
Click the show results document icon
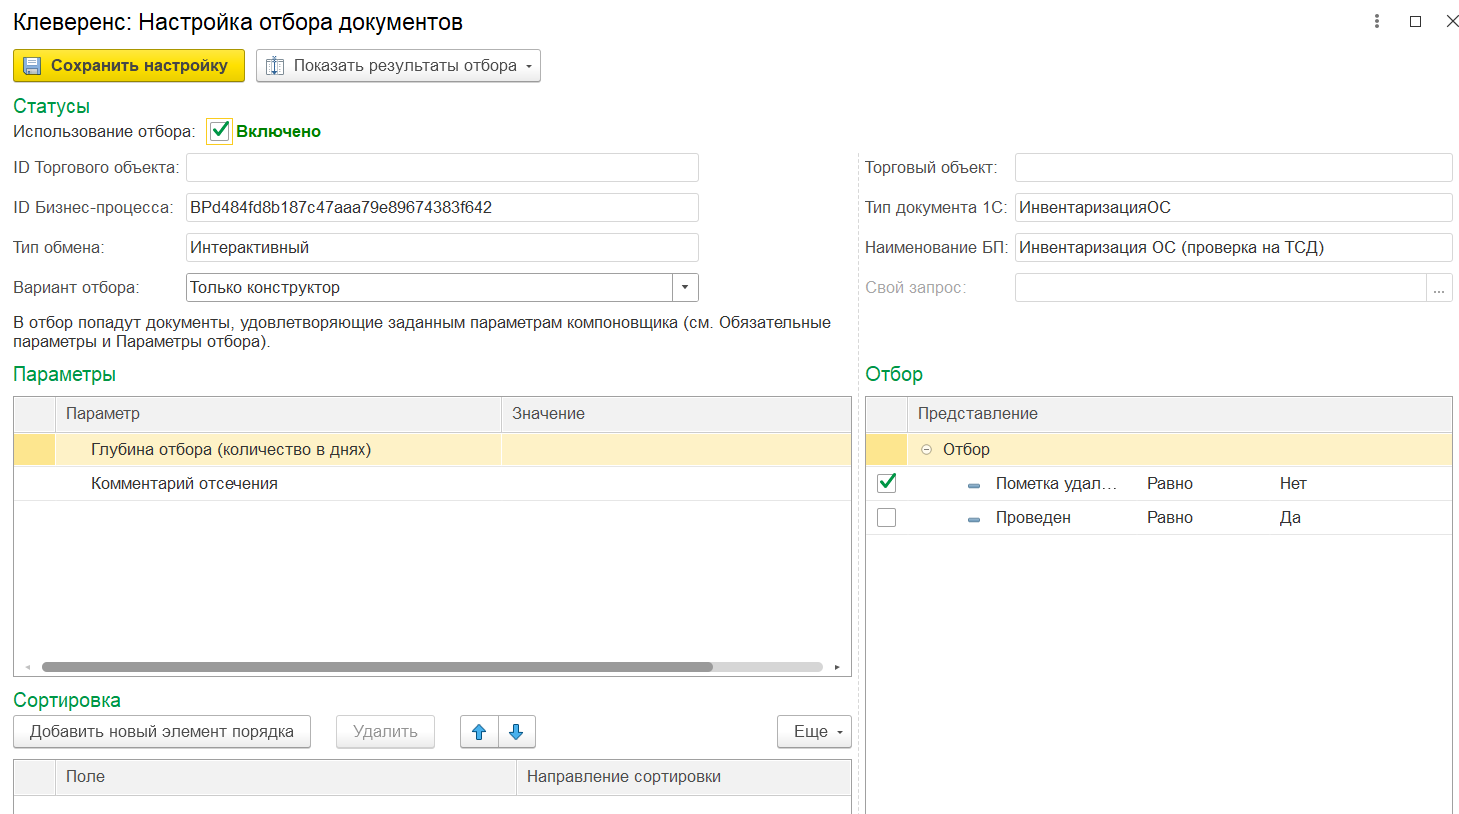275,66
